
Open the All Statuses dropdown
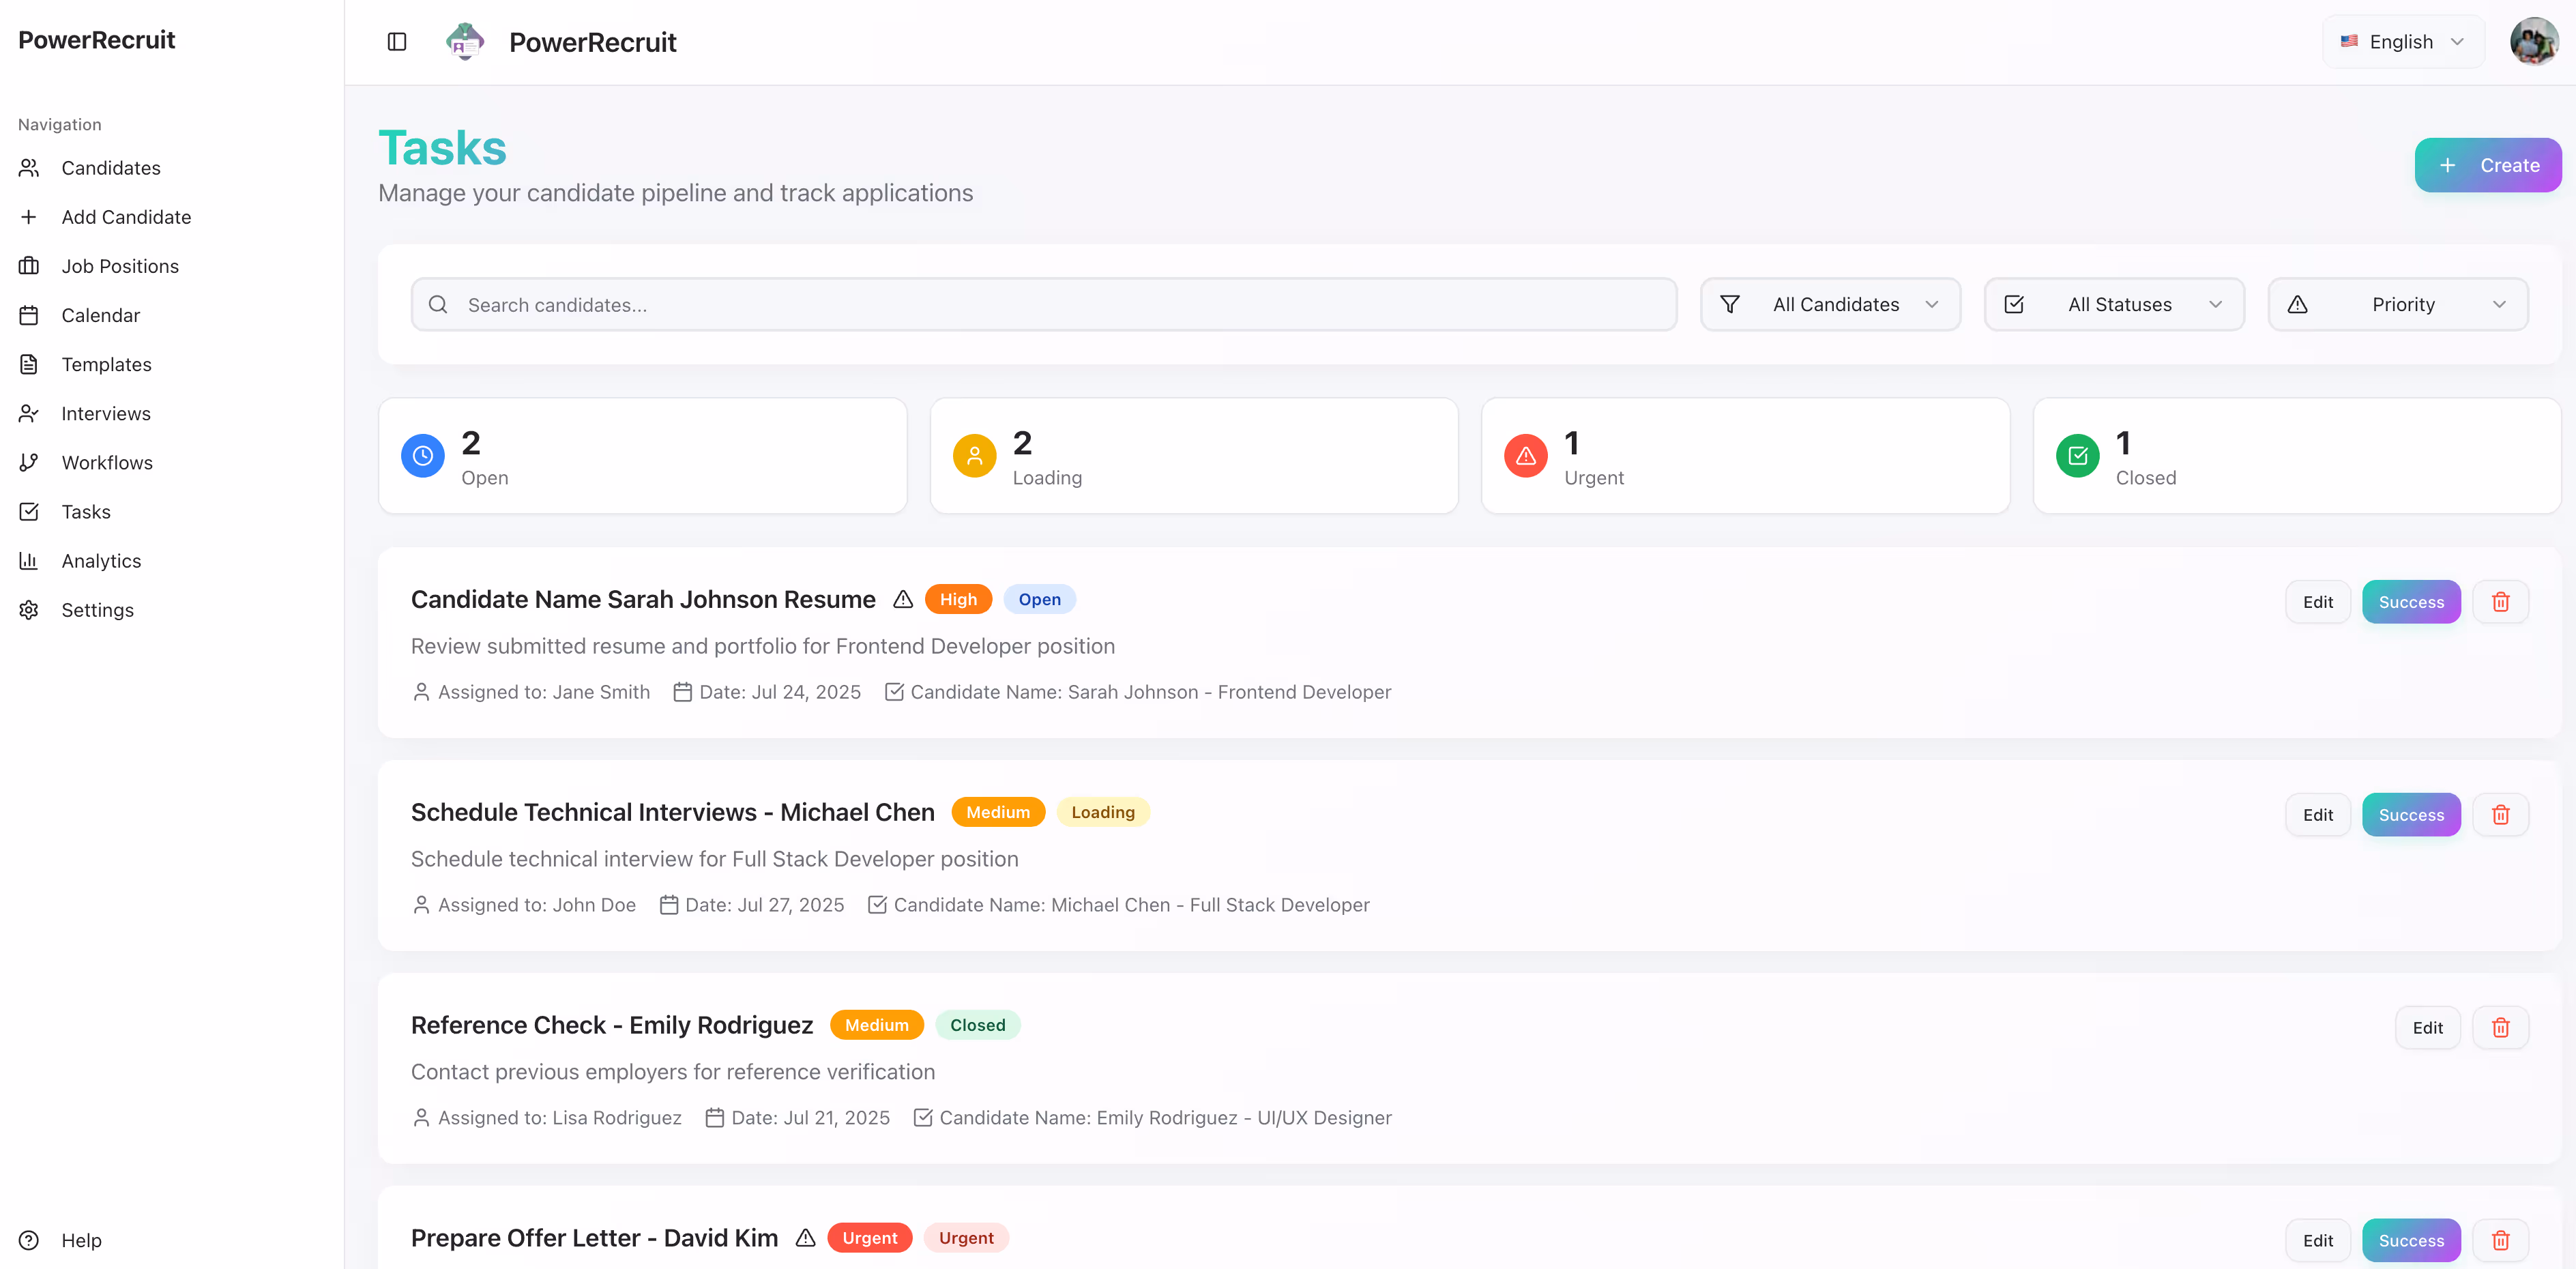(x=2114, y=305)
